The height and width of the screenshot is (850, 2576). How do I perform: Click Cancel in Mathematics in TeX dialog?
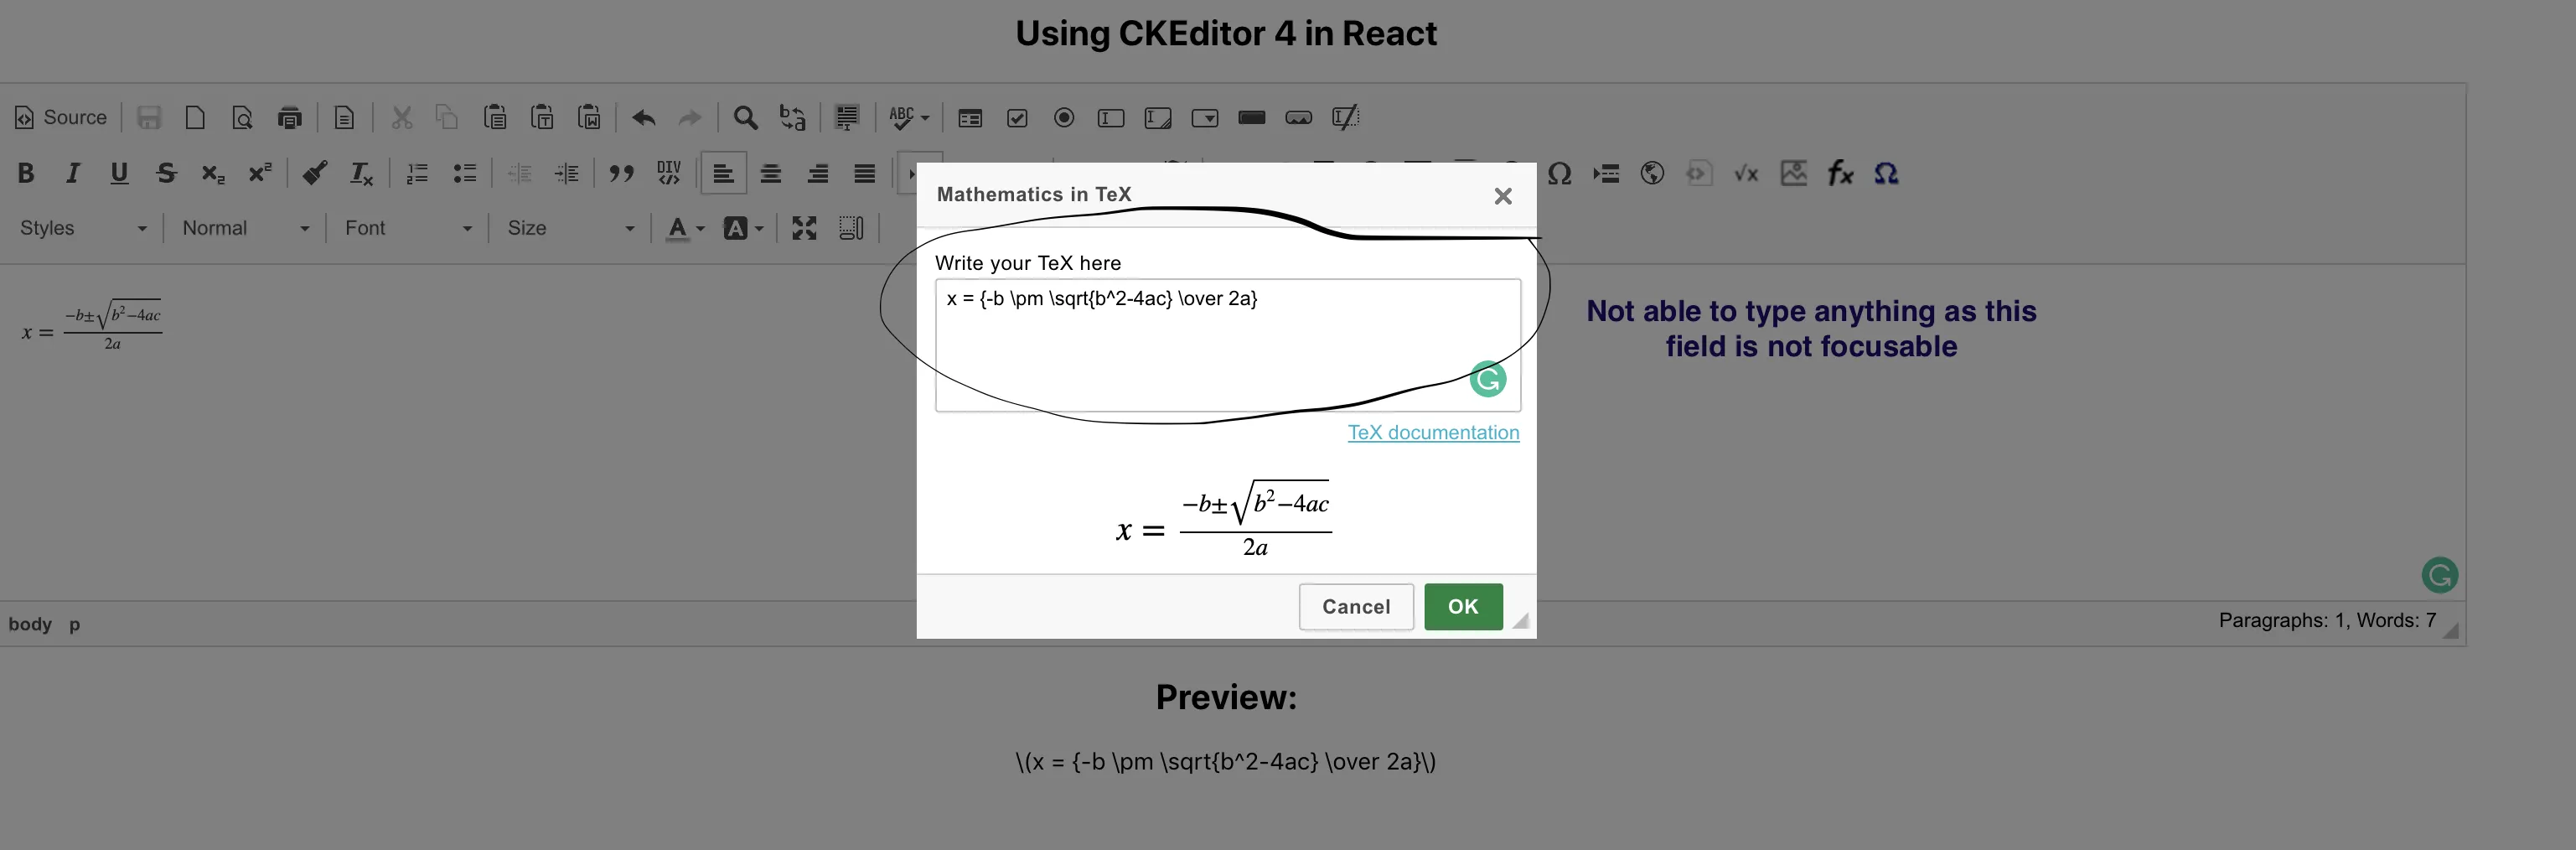point(1356,607)
